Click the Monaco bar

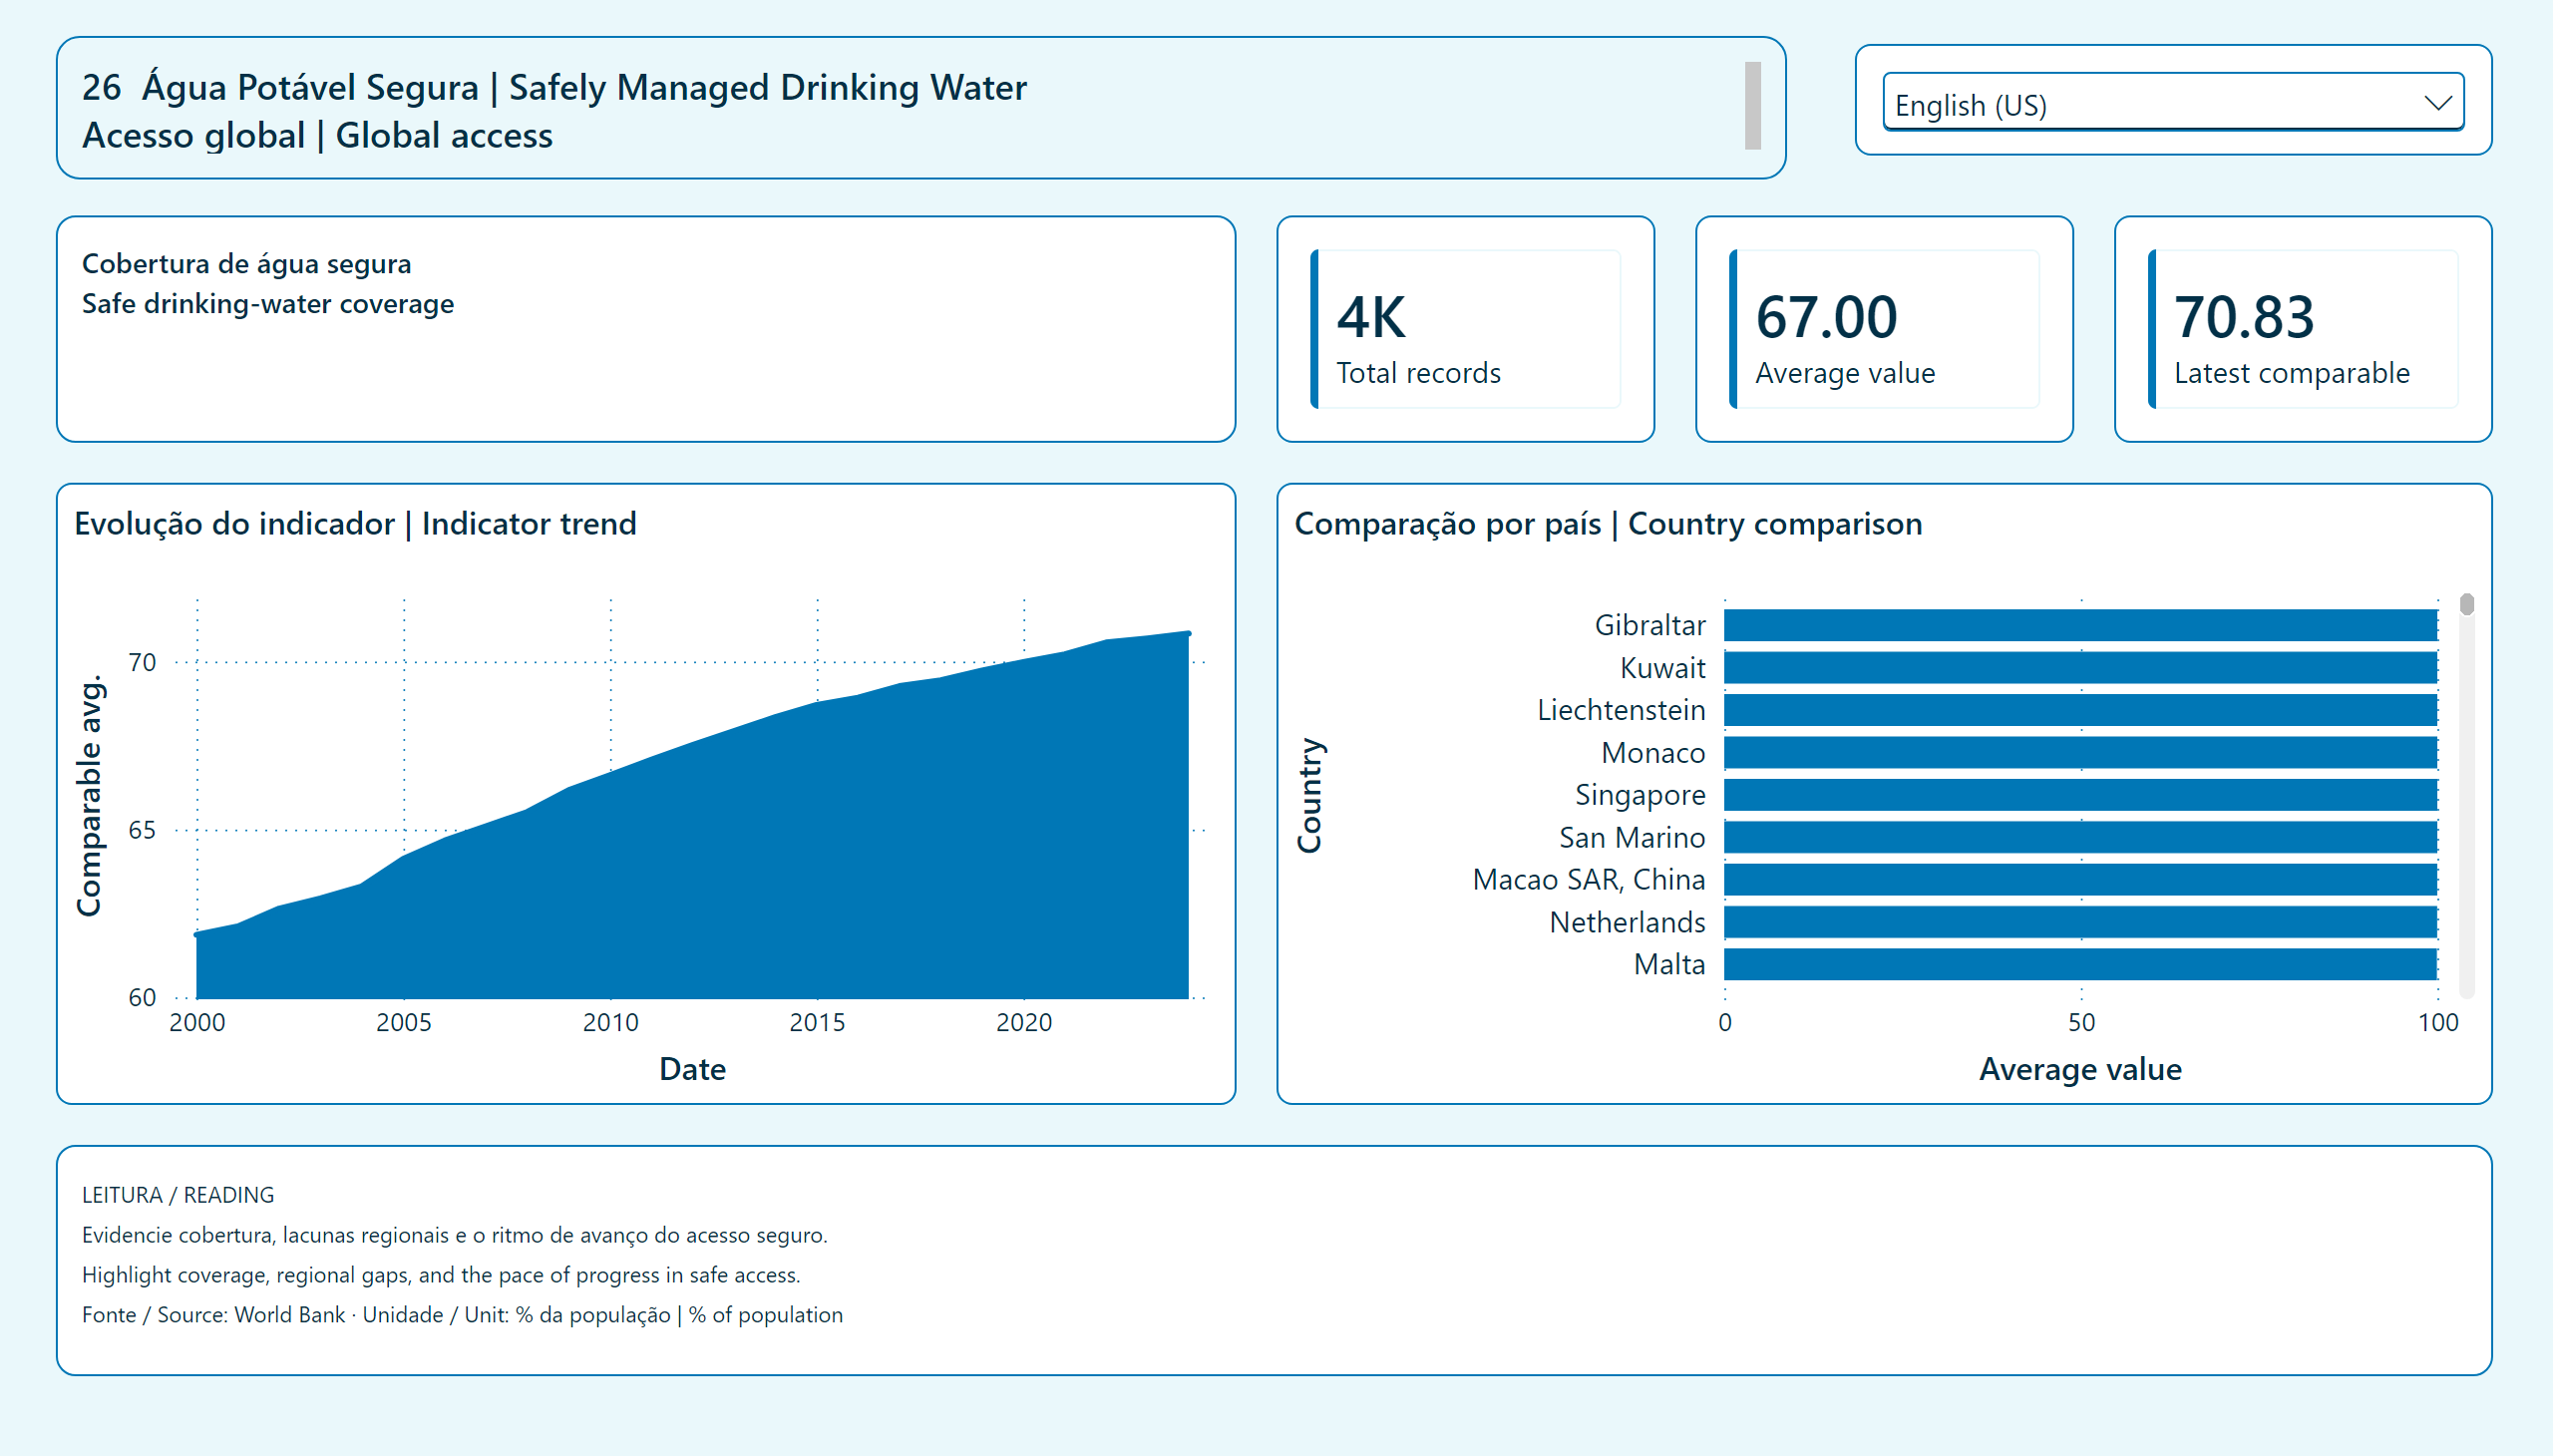(x=2080, y=752)
